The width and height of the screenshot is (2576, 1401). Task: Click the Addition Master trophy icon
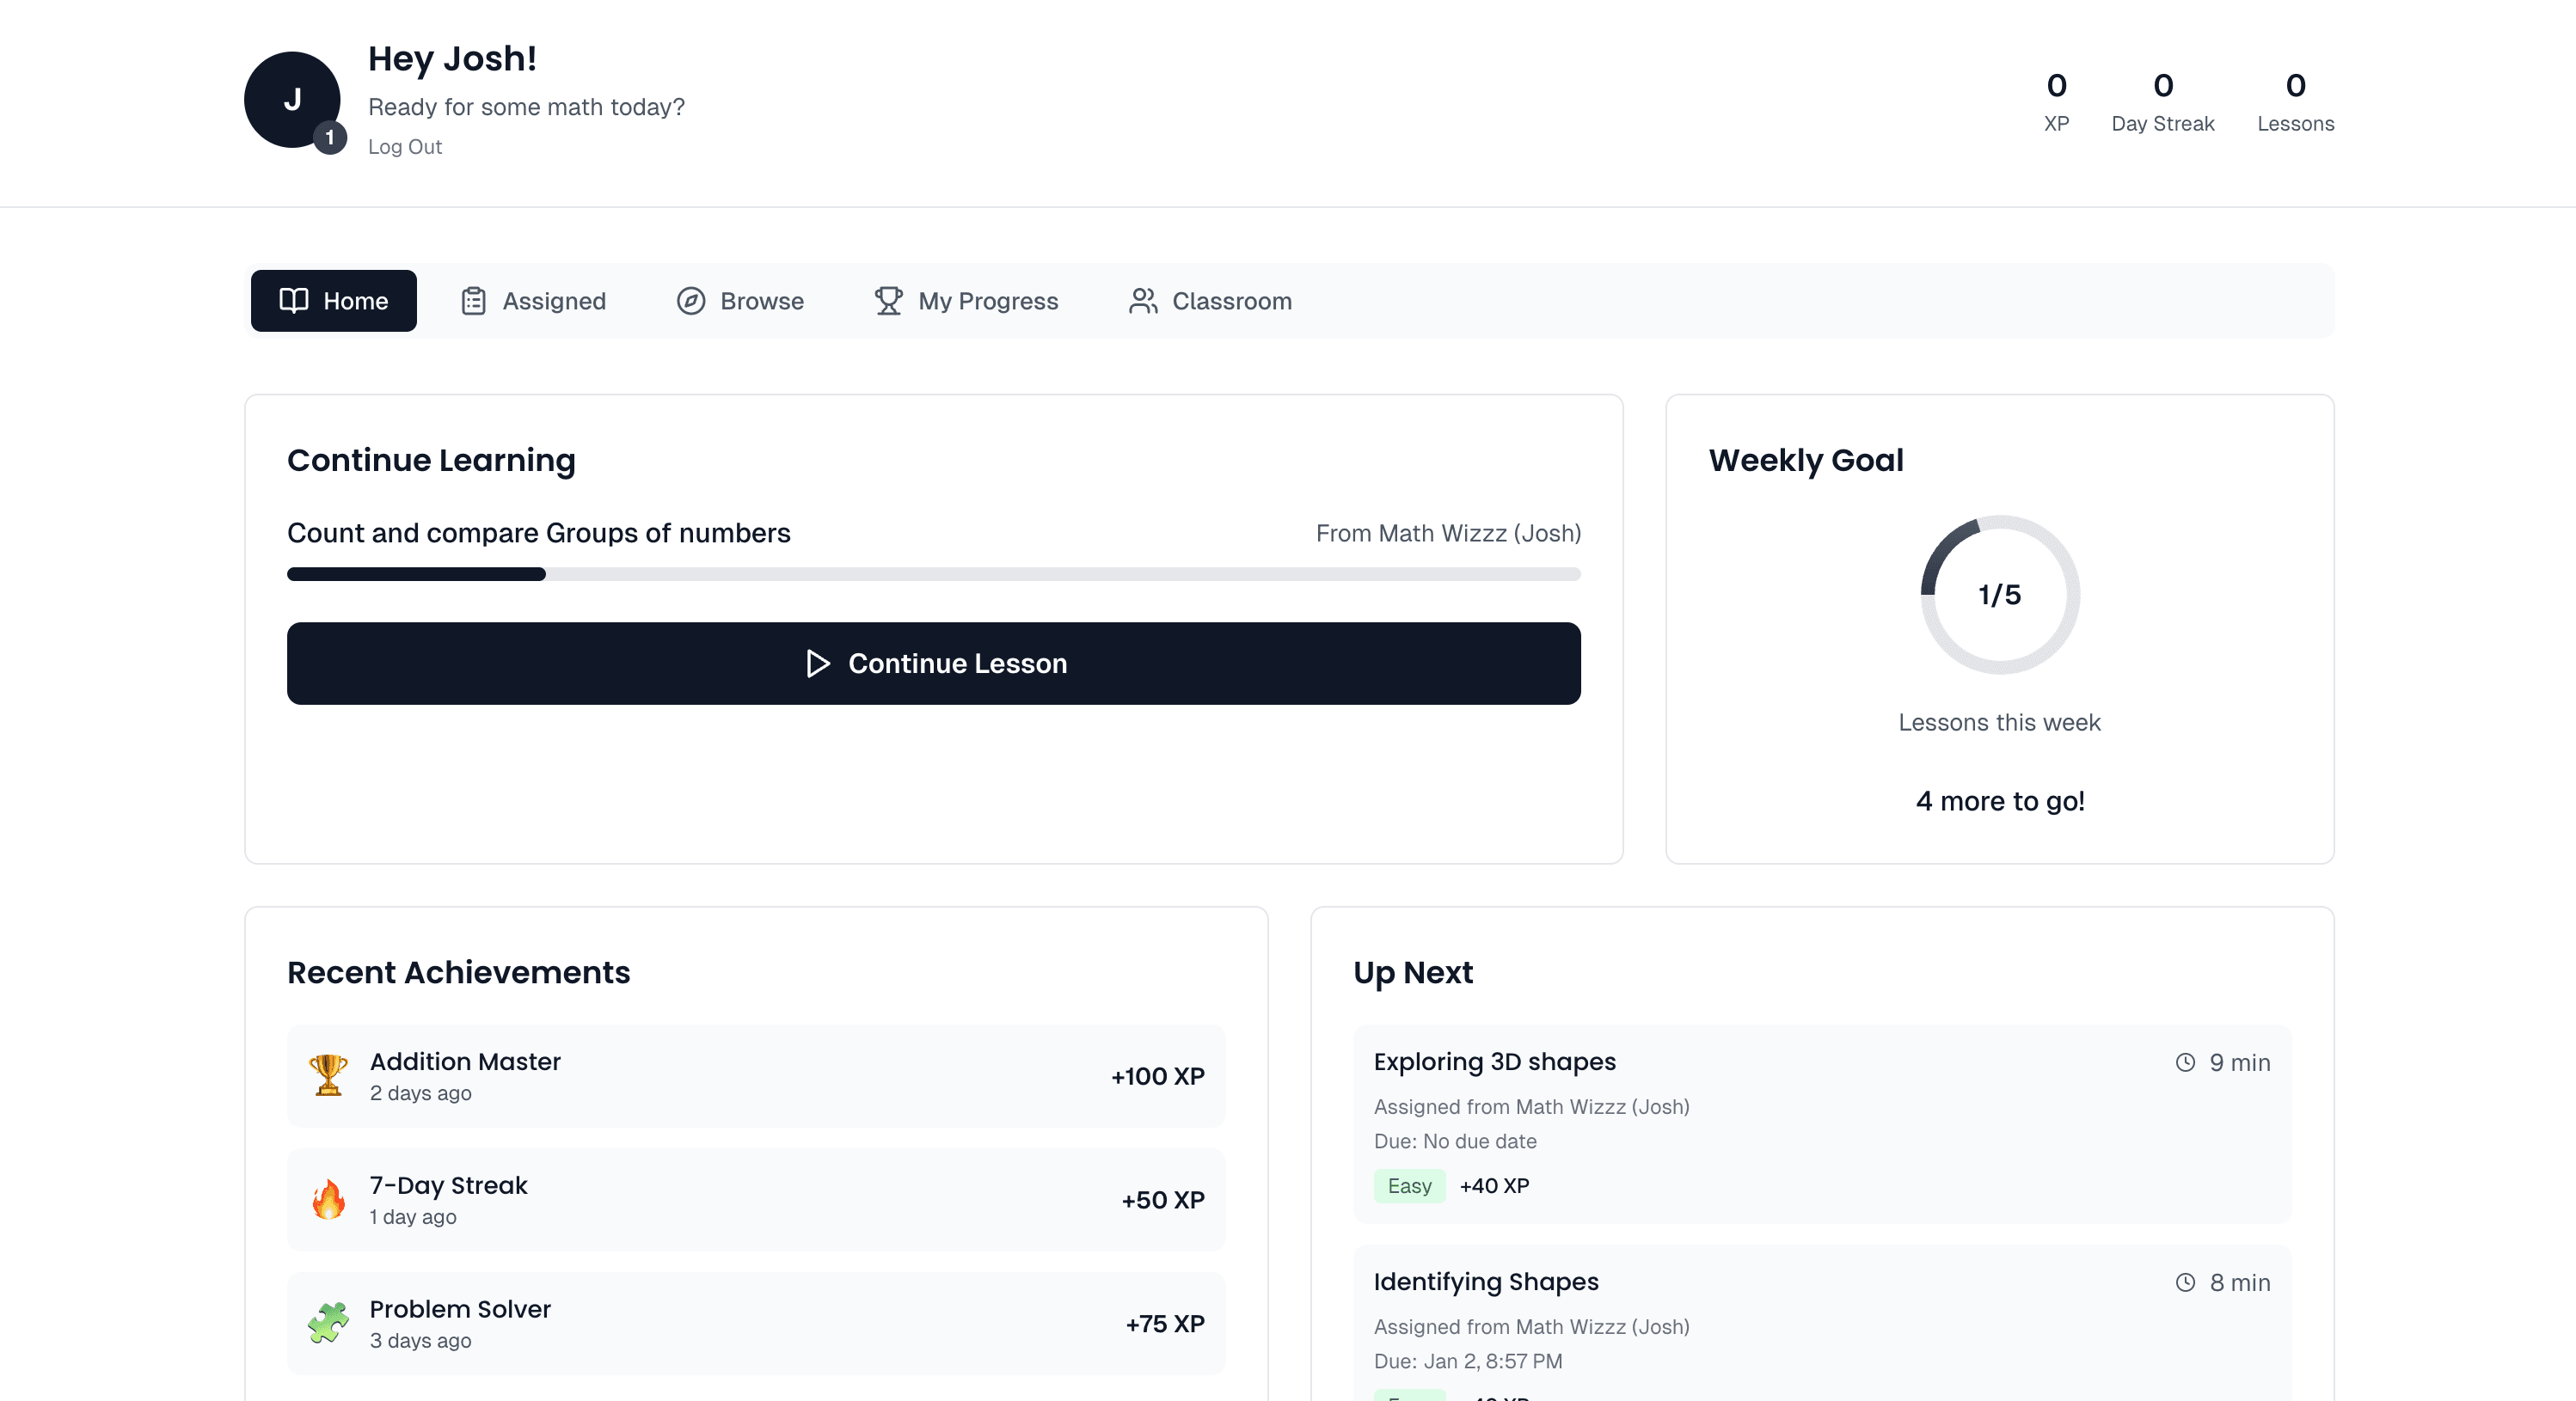(x=328, y=1075)
